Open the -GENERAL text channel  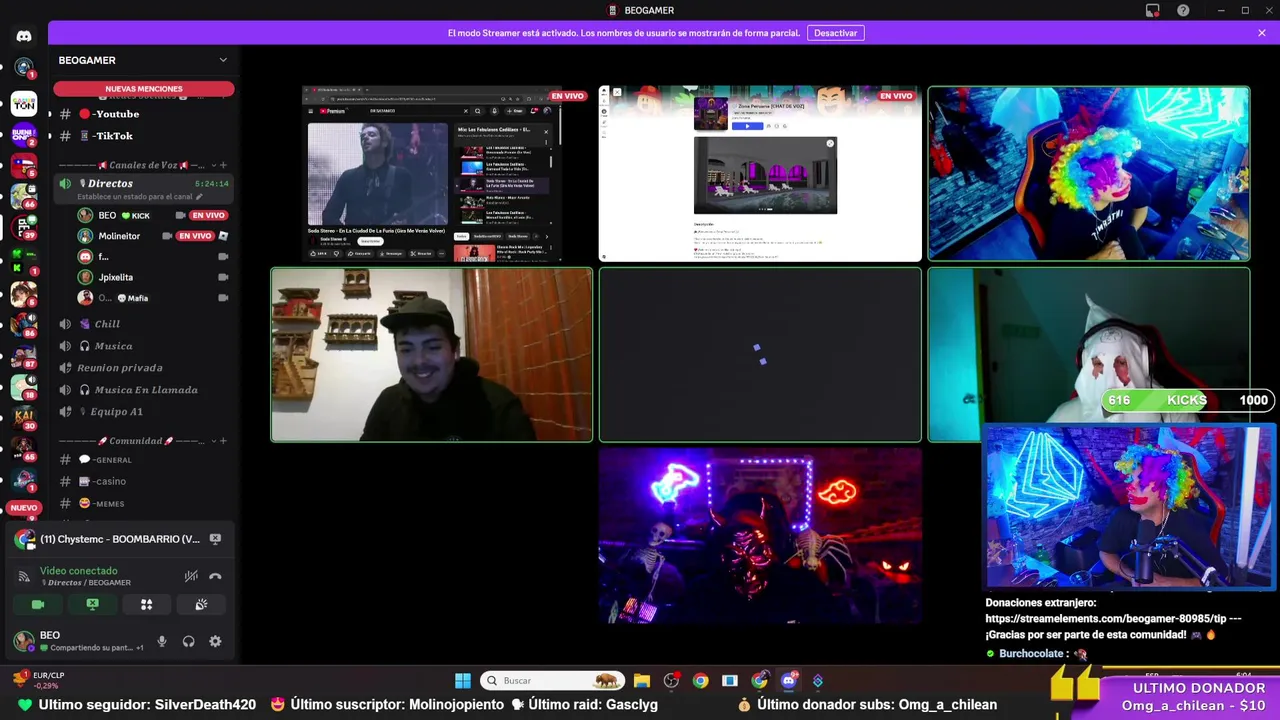(x=143, y=460)
